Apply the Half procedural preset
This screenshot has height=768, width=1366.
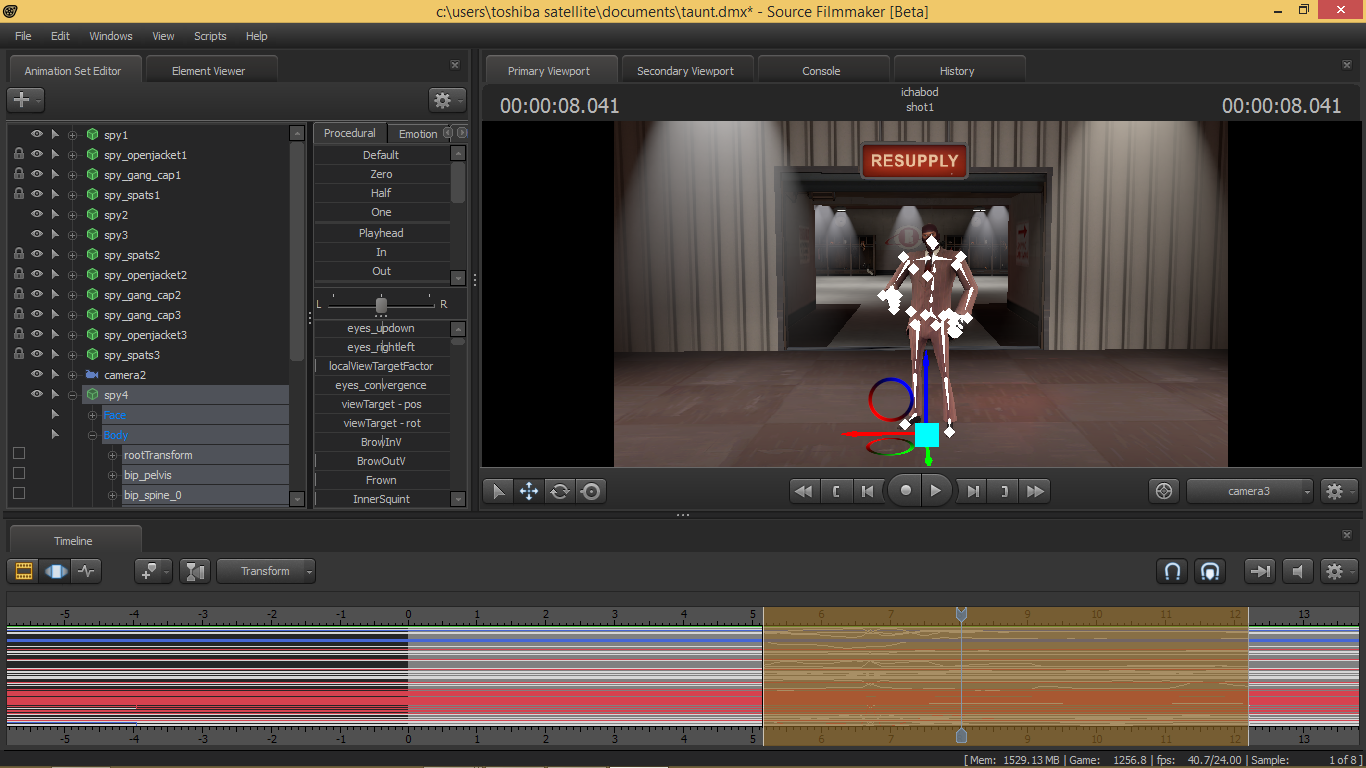coord(381,193)
